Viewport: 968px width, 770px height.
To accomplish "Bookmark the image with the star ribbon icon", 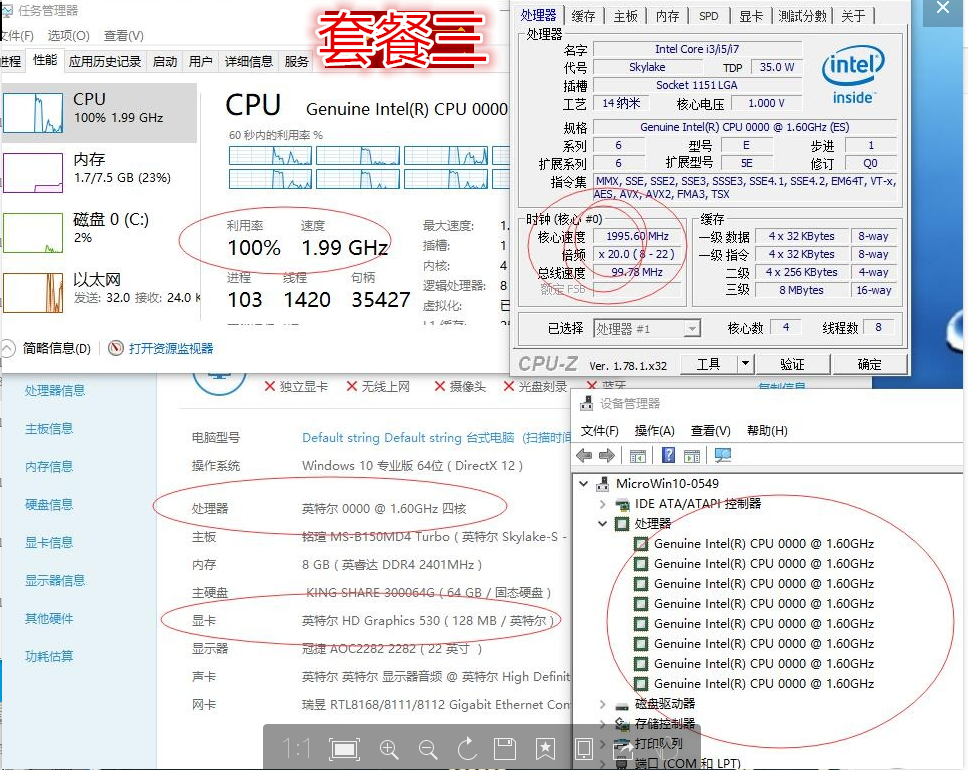I will click(x=545, y=749).
